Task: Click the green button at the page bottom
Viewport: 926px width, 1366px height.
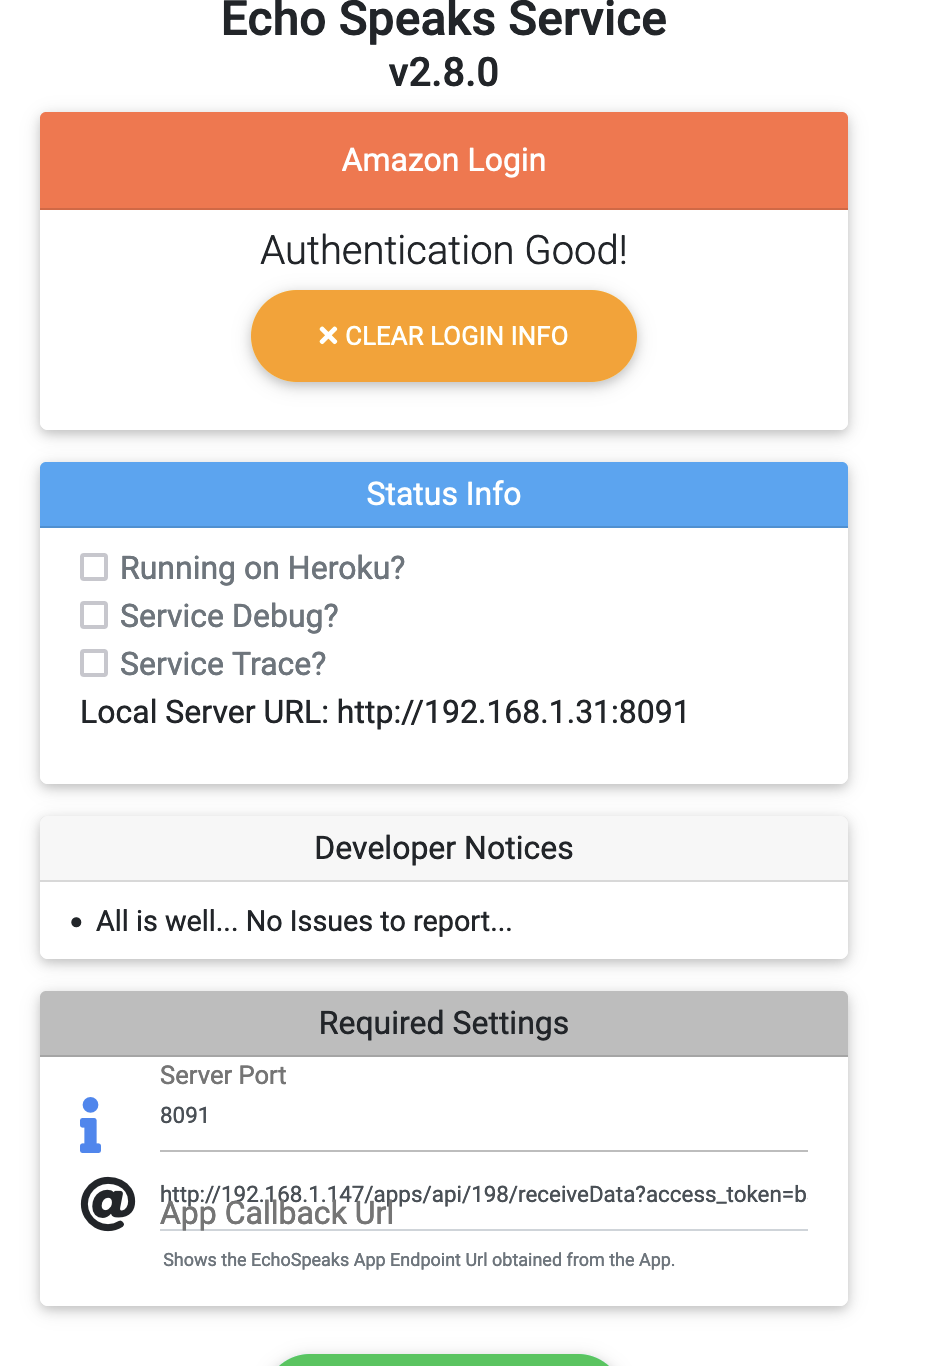Action: 444,1360
